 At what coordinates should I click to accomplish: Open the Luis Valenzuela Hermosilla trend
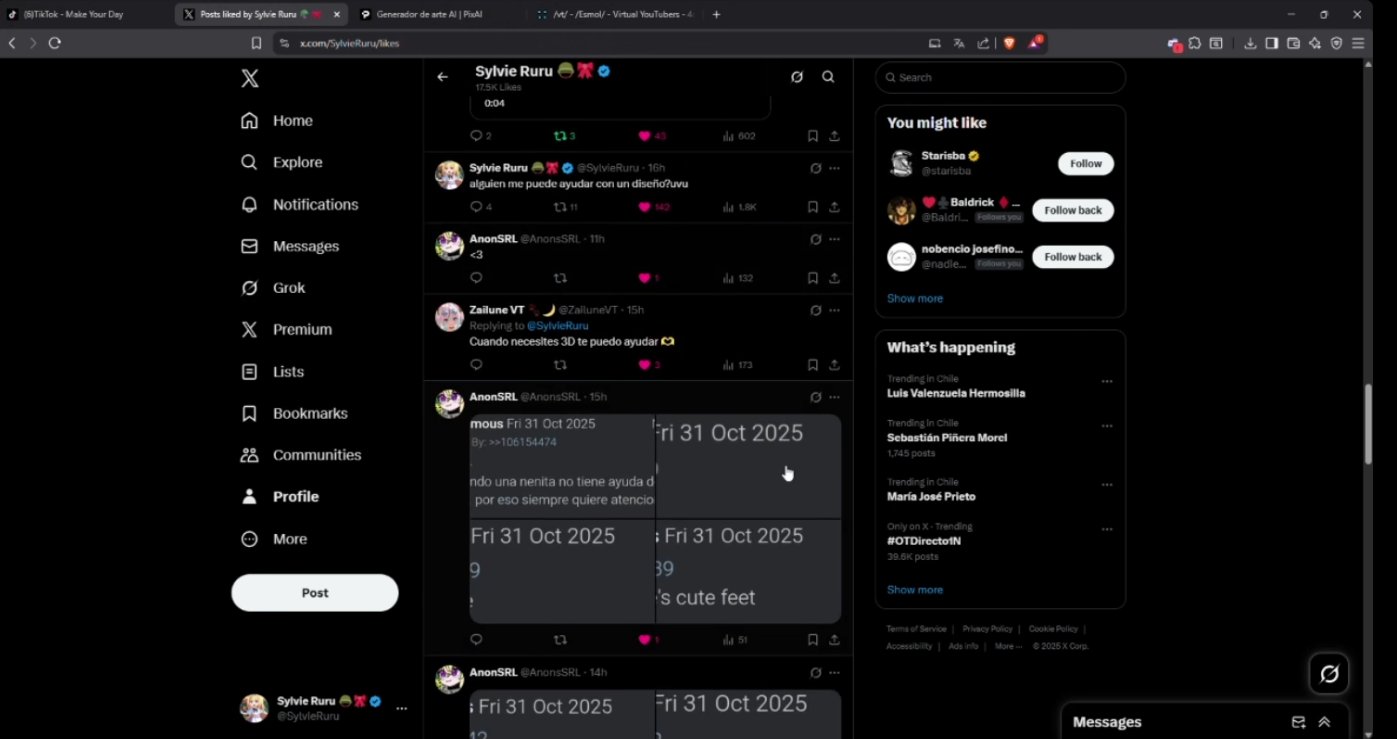tap(956, 393)
